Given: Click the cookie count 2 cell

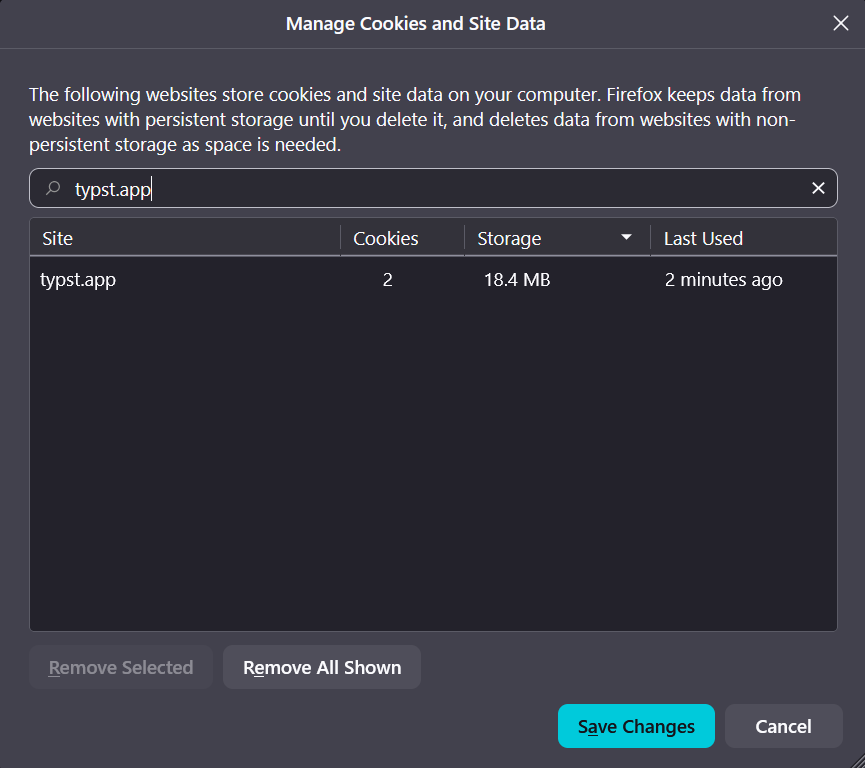Looking at the screenshot, I should click(387, 280).
